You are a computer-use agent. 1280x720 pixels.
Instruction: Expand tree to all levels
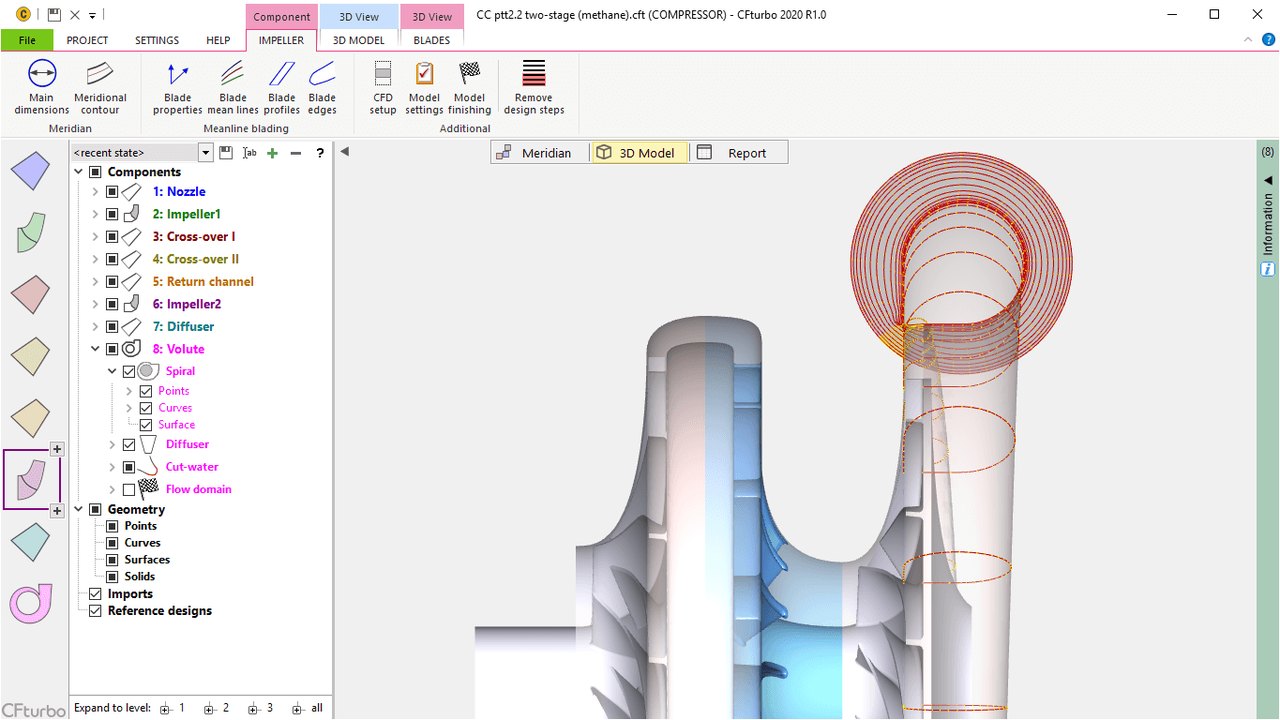[308, 708]
